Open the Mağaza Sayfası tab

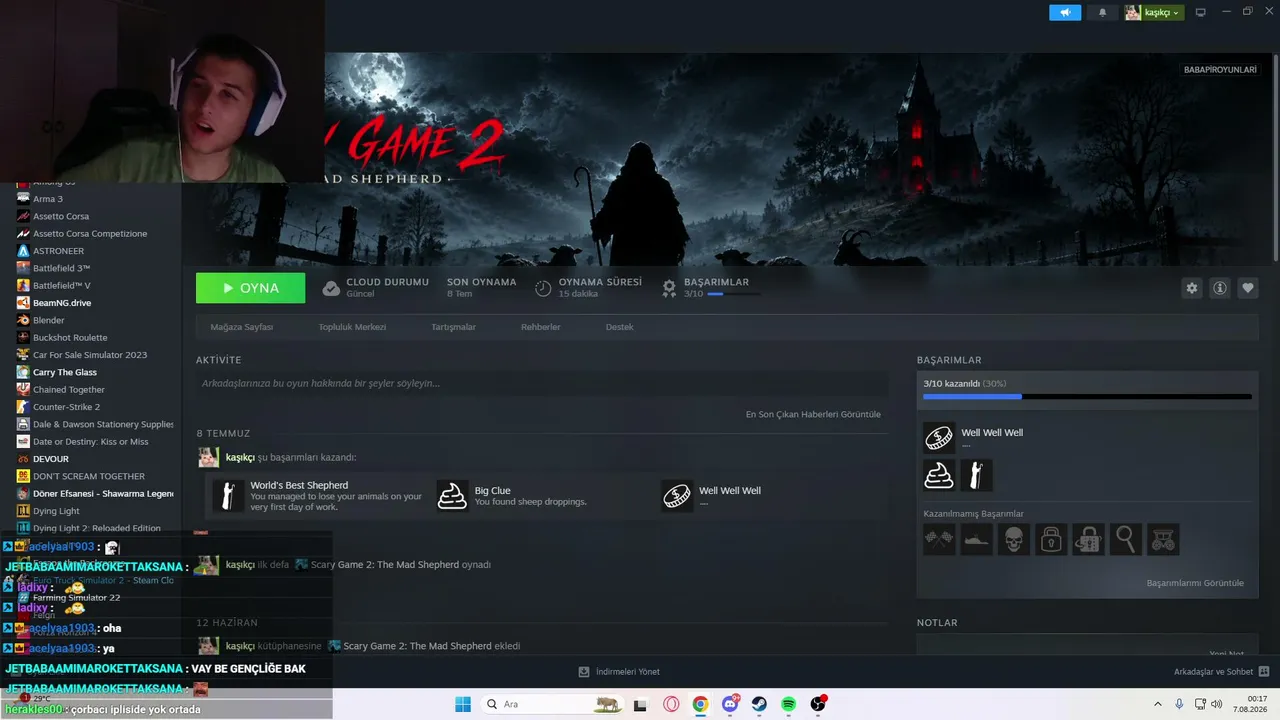tap(242, 327)
